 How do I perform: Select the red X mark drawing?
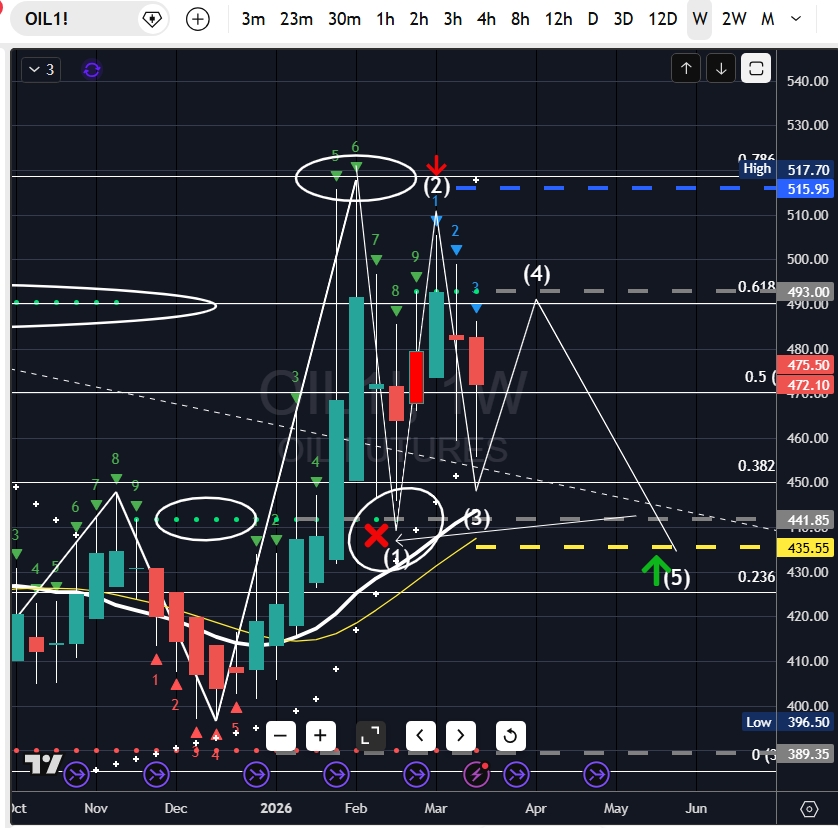coord(376,536)
